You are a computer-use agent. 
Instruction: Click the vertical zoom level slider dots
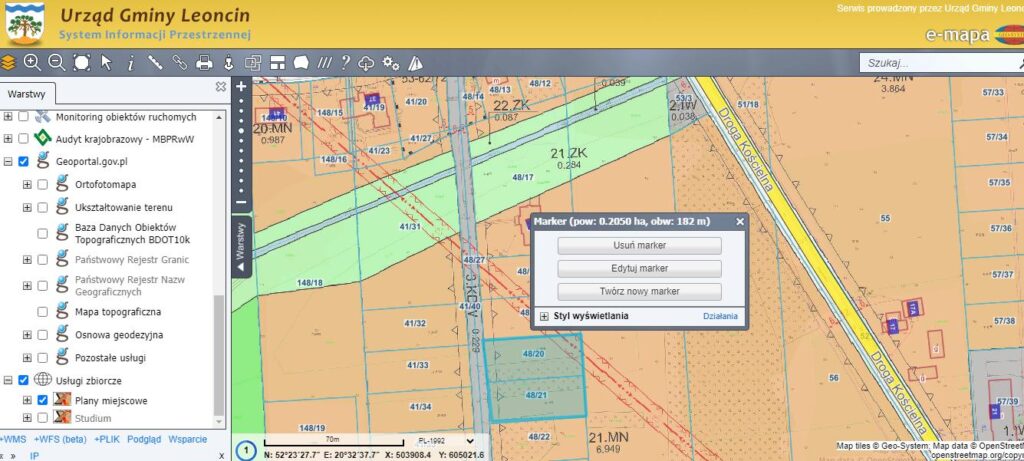tap(241, 144)
